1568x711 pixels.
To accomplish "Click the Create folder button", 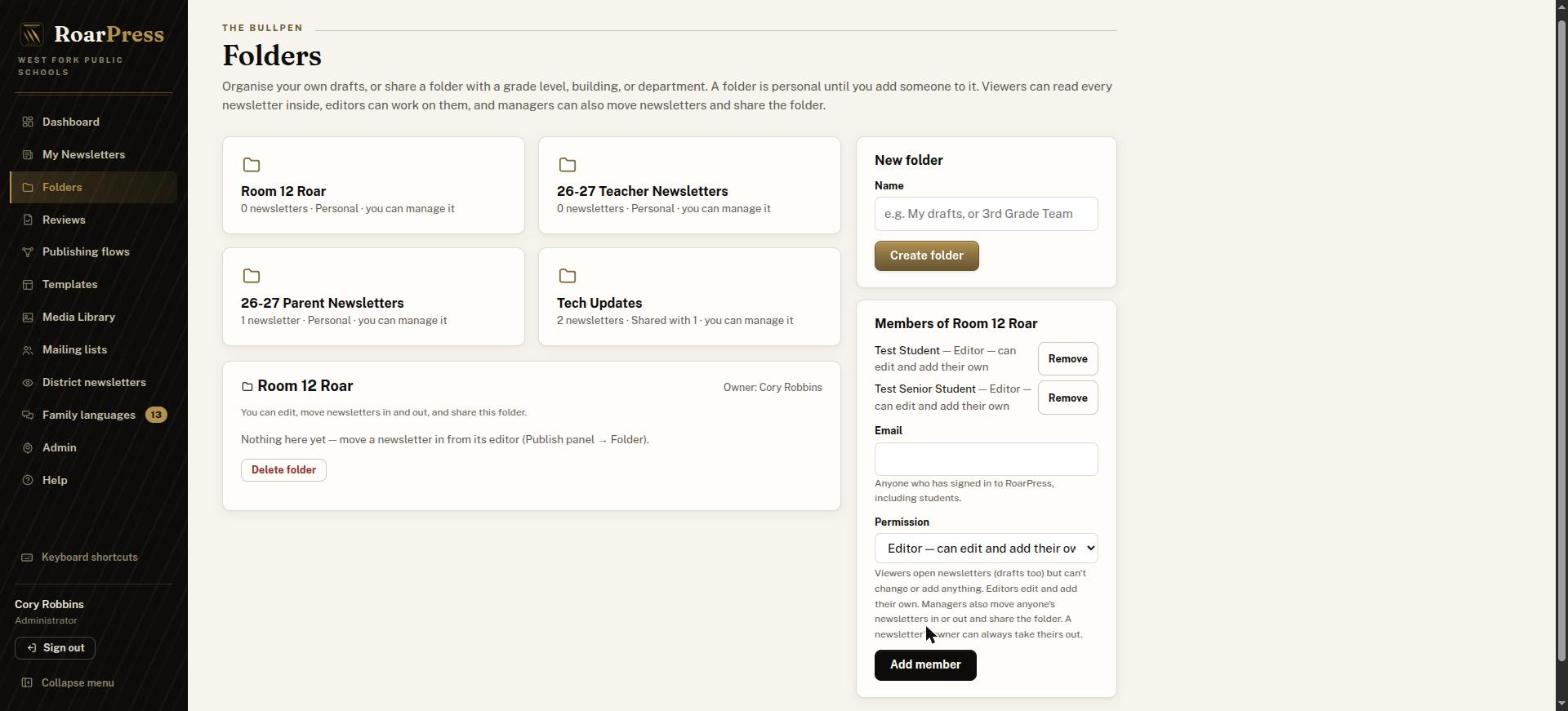I will tap(926, 256).
